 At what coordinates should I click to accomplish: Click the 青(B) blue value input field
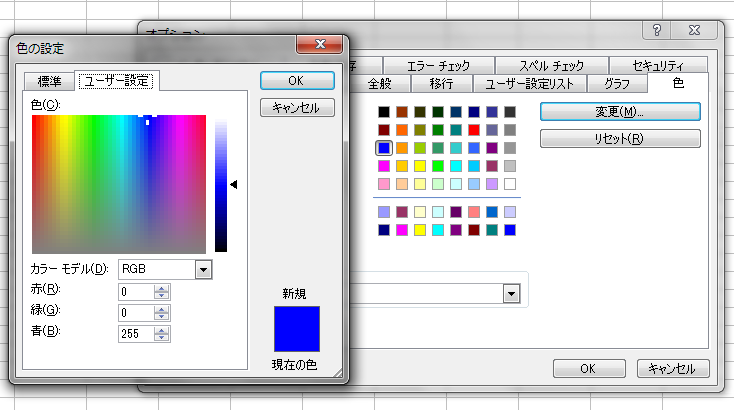pos(134,334)
